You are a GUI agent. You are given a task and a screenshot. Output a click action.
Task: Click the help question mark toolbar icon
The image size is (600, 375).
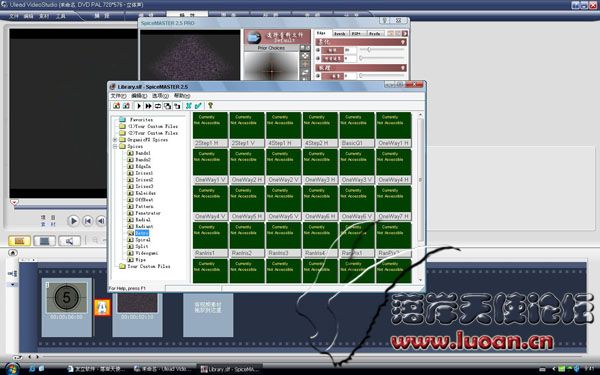click(210, 106)
